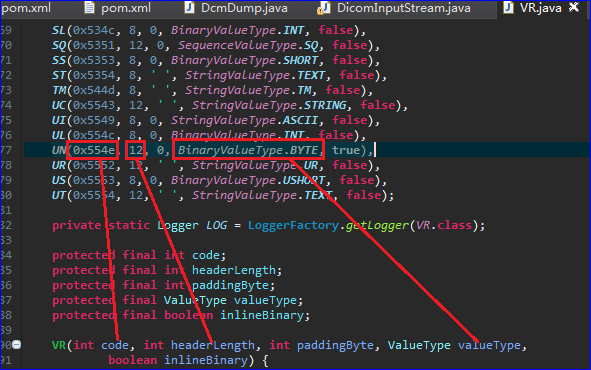Screen dimensions: 591x370
Task: Click the inlineBinary field declaration
Action: 262,315
